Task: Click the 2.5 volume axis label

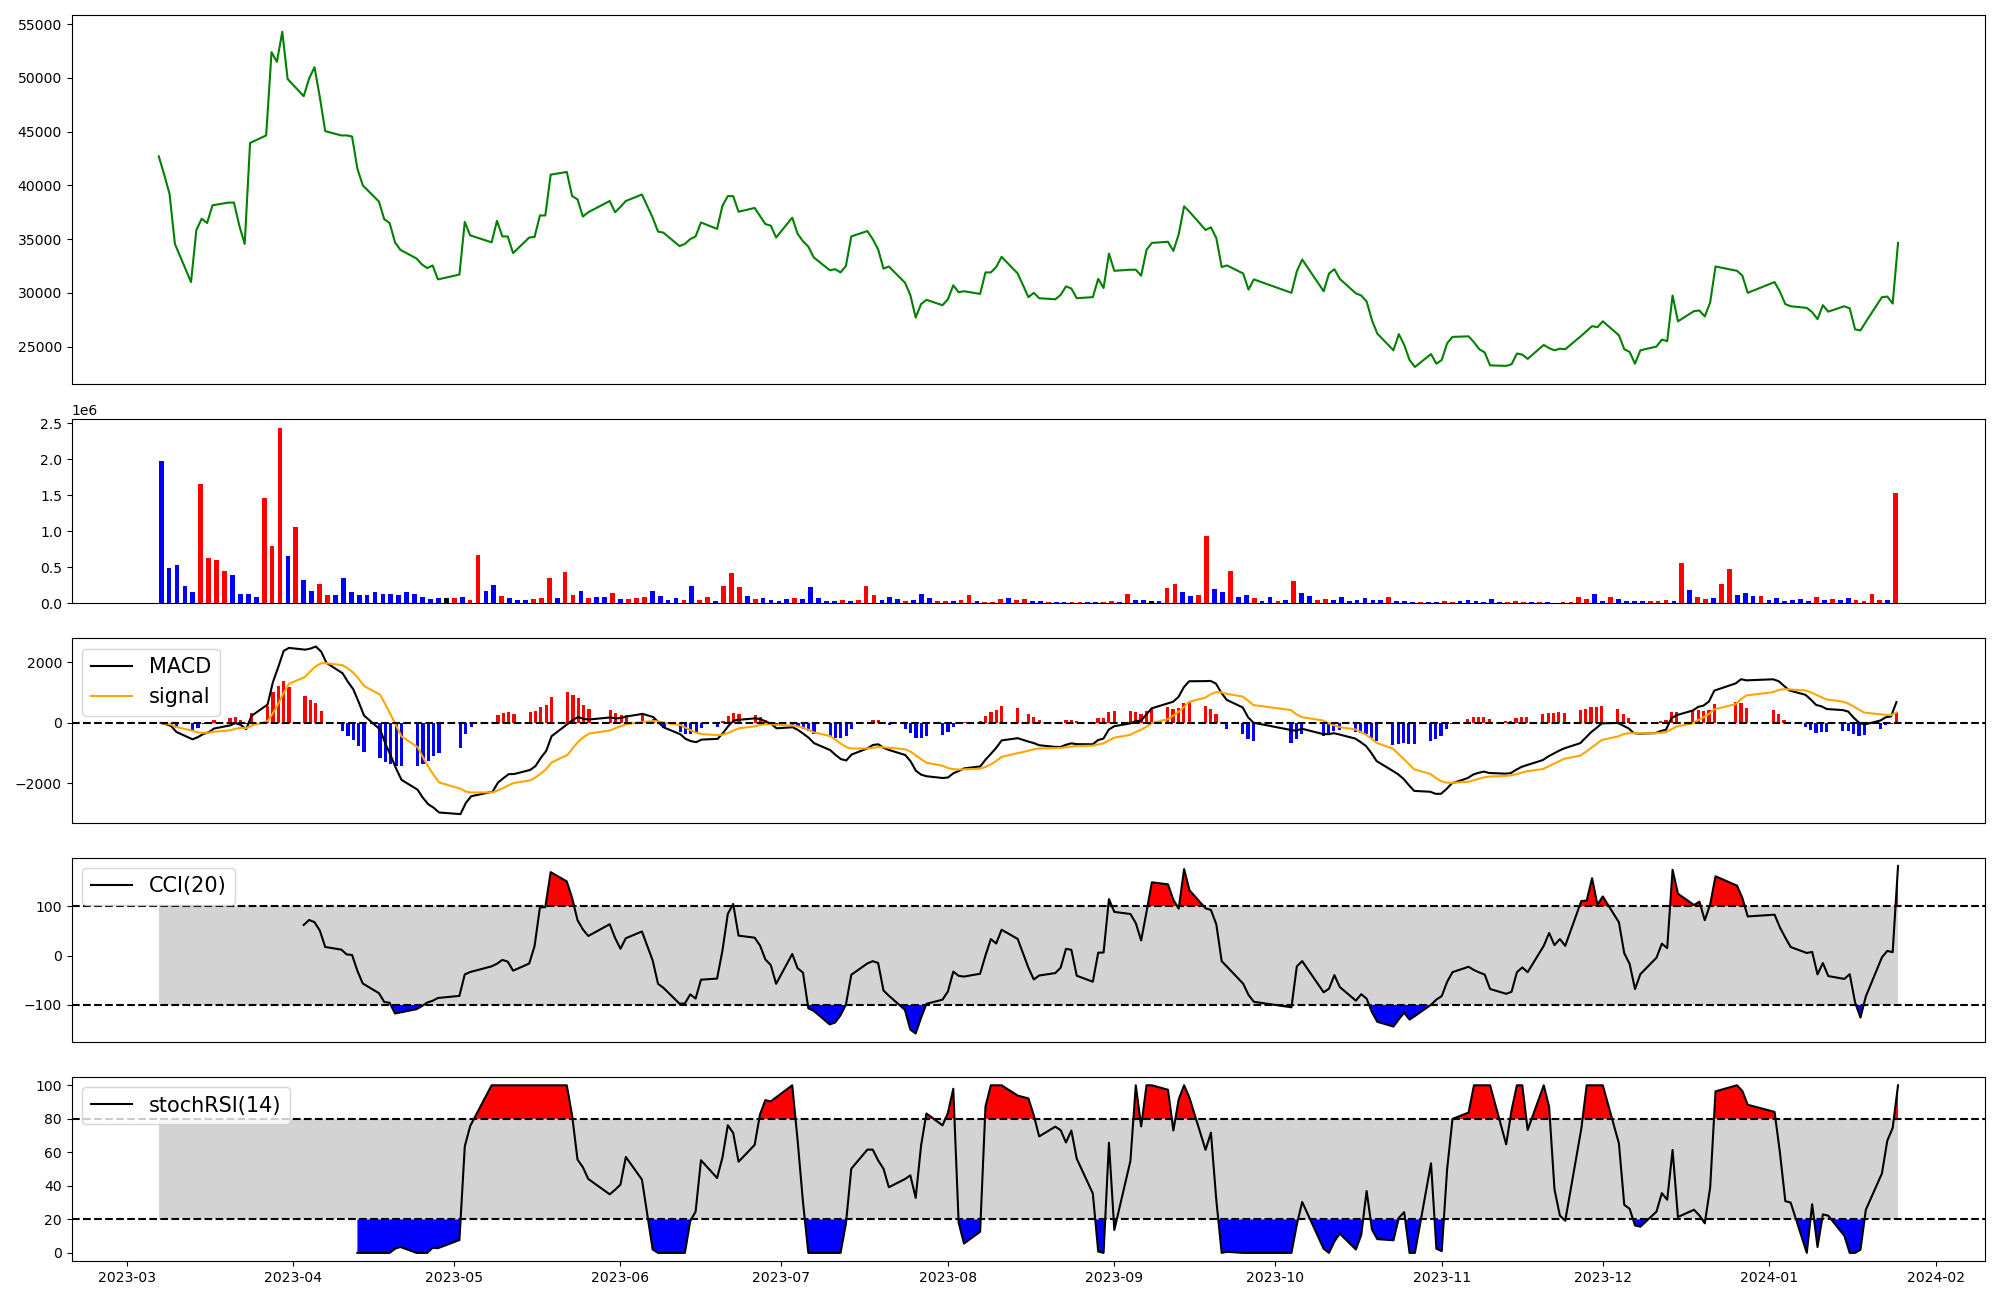Action: pos(51,424)
